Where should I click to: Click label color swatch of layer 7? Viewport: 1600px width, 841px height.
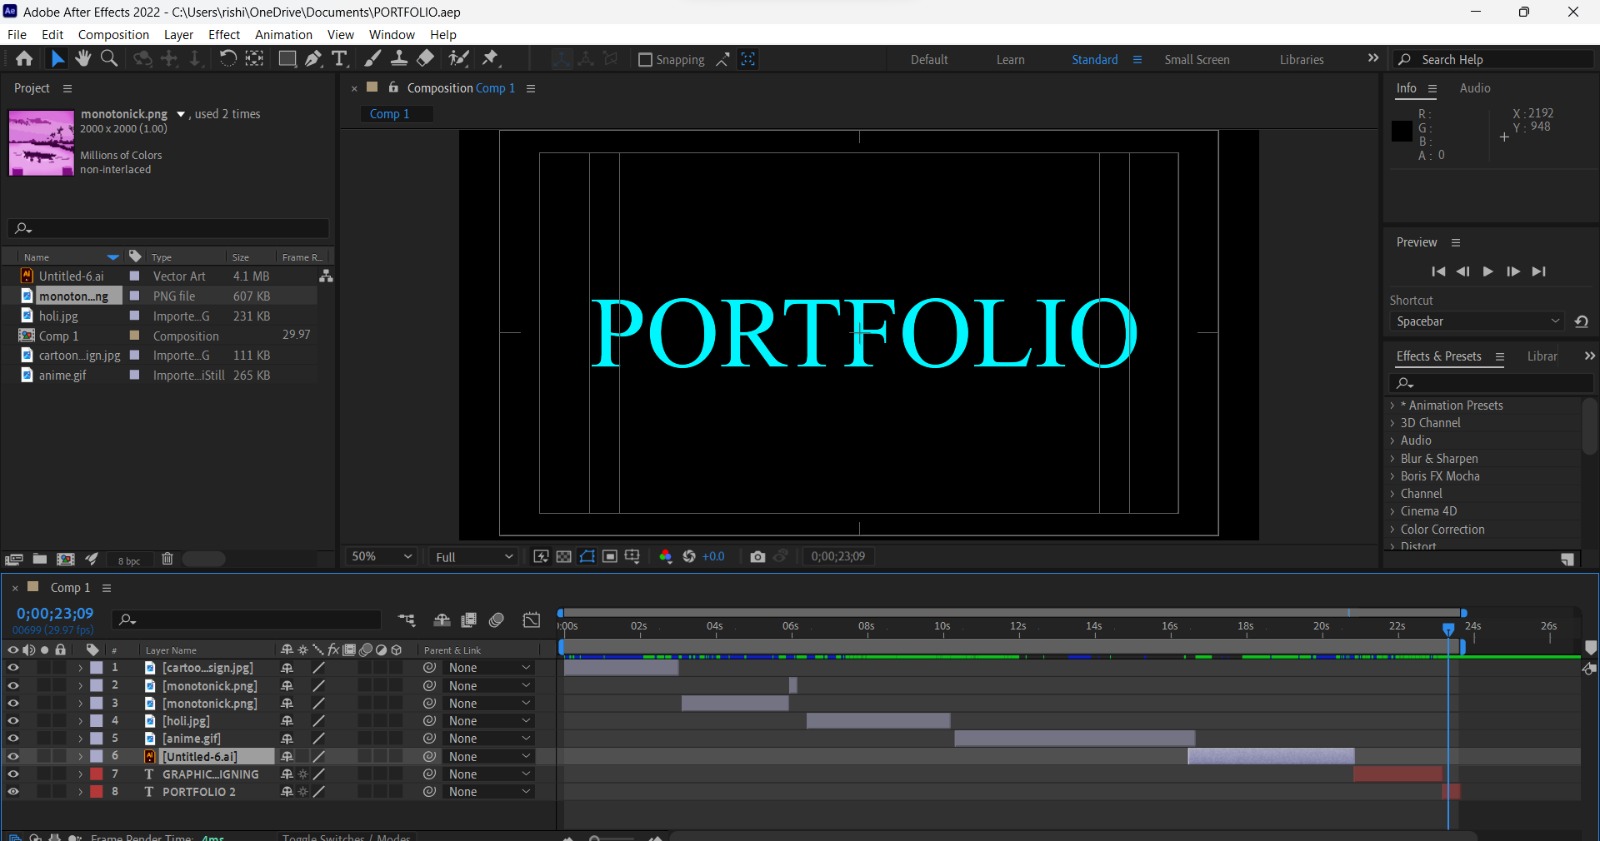click(x=97, y=774)
